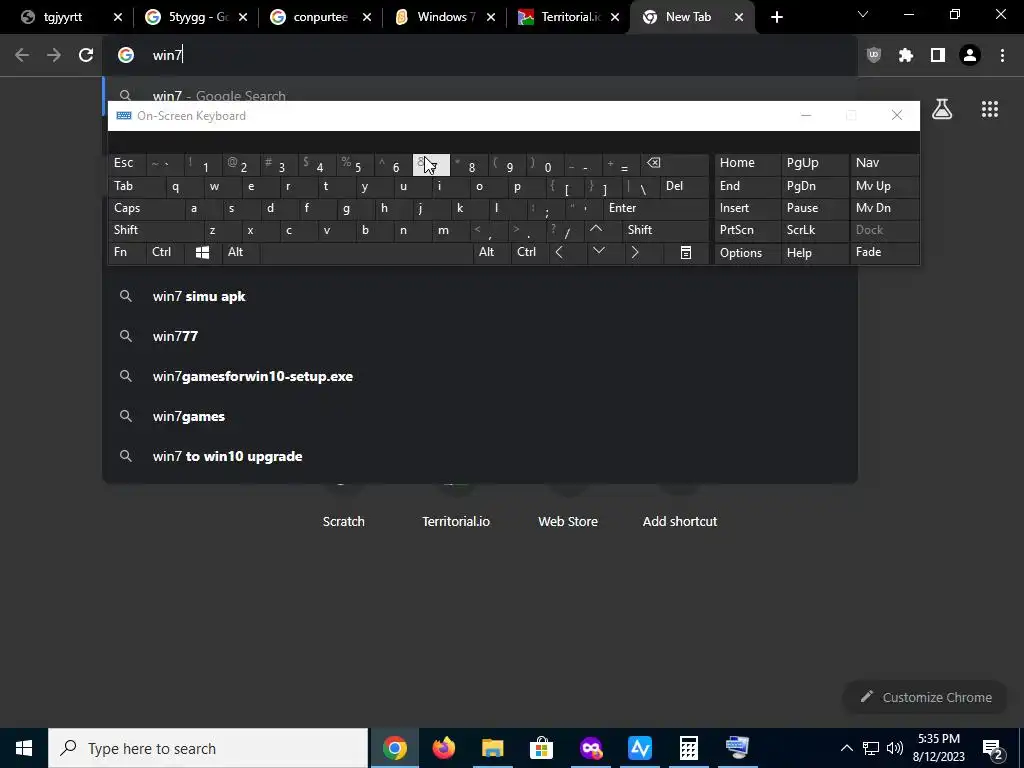Open the Search Labs flask icon
Viewport: 1024px width, 768px height.
[942, 109]
